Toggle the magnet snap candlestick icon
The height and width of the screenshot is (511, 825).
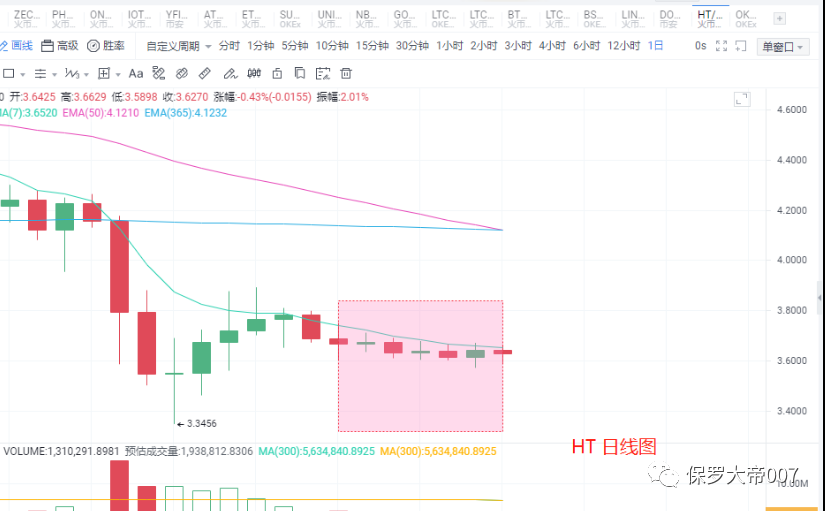254,74
